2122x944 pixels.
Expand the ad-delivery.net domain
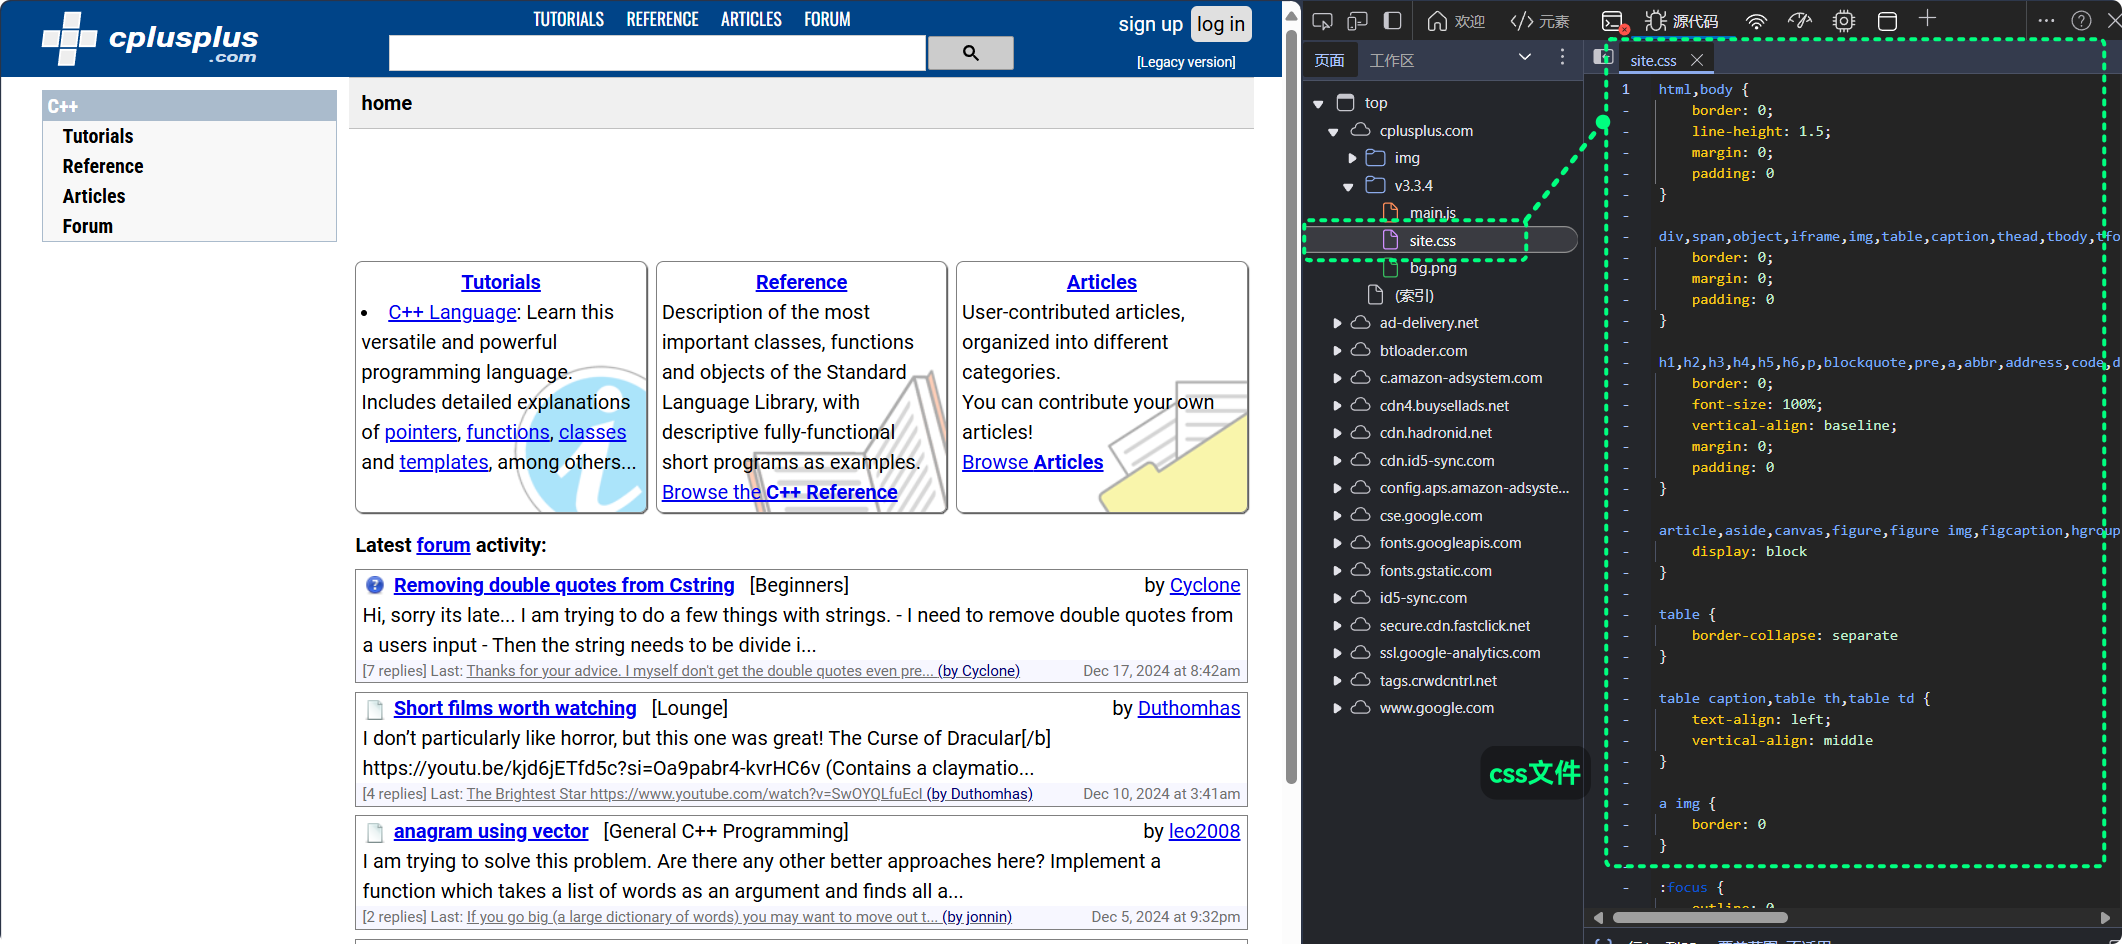1337,323
